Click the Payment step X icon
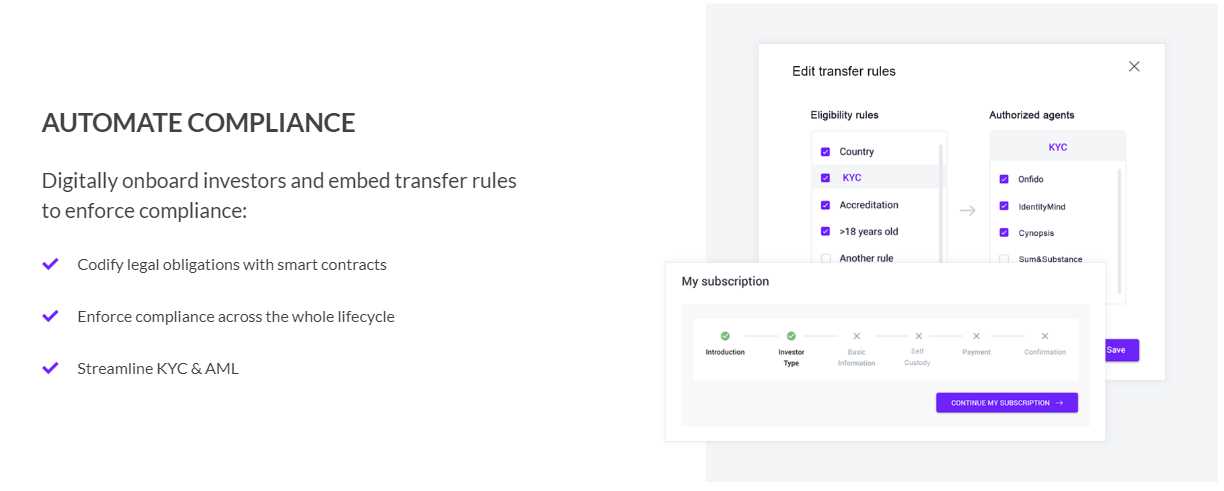 (976, 336)
